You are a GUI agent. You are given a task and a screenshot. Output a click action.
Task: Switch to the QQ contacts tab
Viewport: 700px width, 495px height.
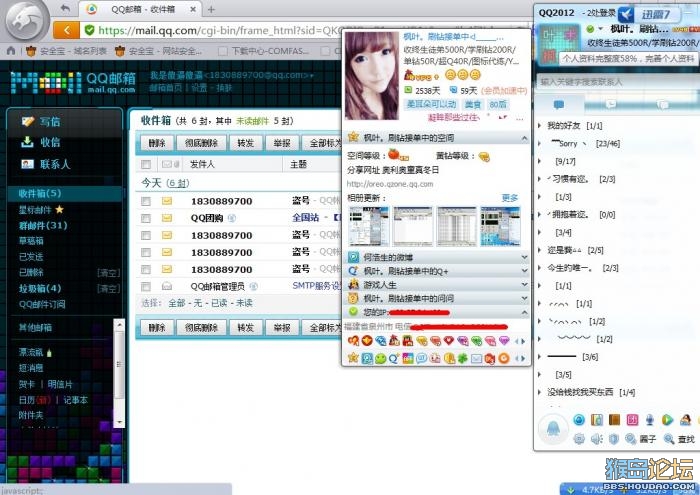click(x=558, y=105)
